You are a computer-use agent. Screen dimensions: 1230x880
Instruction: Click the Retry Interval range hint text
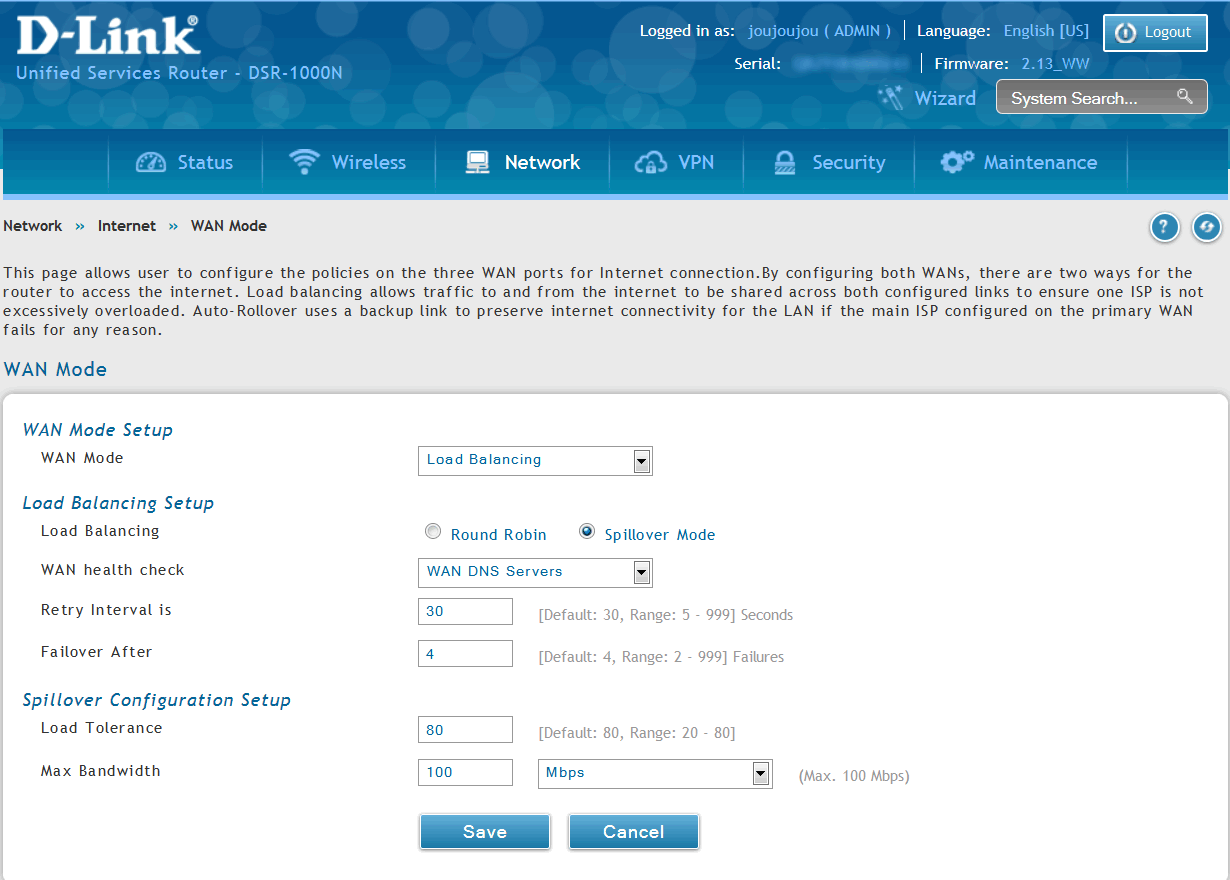[x=666, y=615]
